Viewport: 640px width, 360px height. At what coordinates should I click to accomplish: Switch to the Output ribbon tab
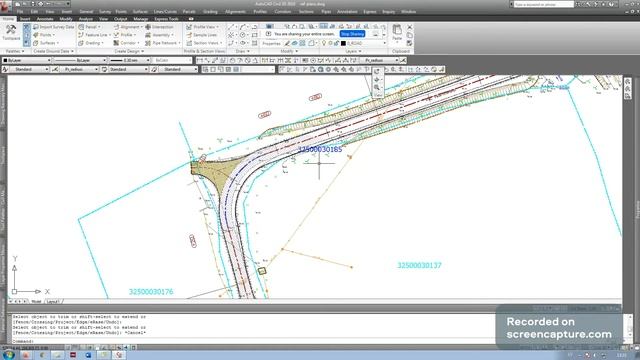pos(120,19)
